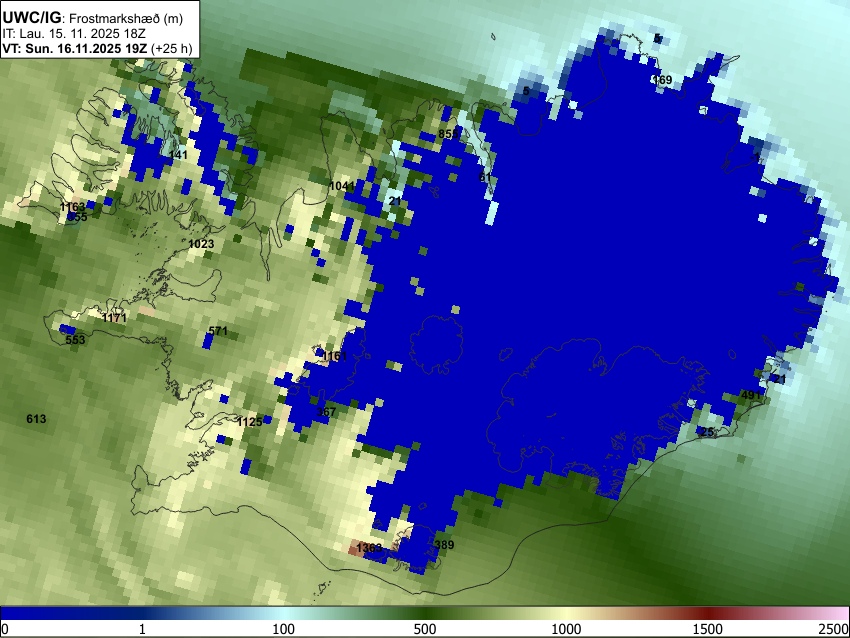Click the map value 491

tap(751, 395)
